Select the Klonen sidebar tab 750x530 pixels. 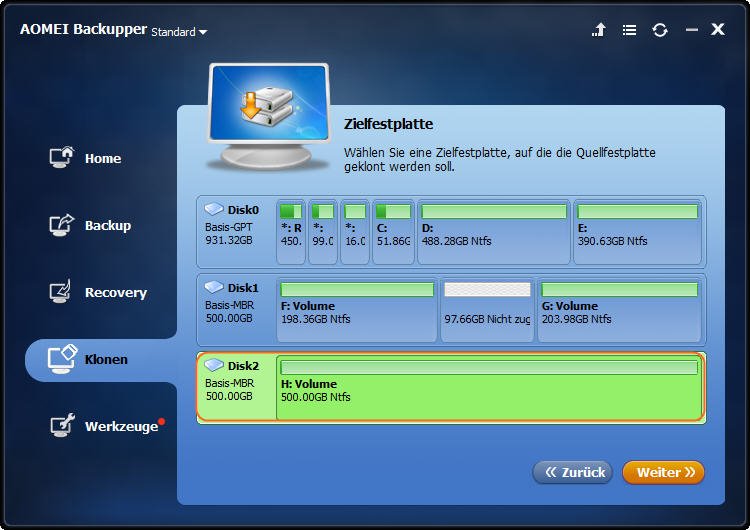101,360
